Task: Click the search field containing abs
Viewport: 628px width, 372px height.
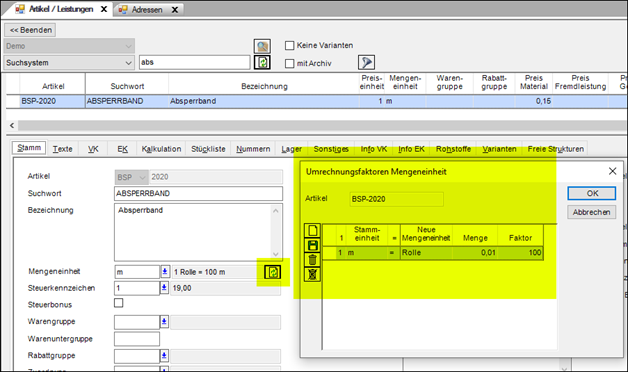Action: coord(195,62)
